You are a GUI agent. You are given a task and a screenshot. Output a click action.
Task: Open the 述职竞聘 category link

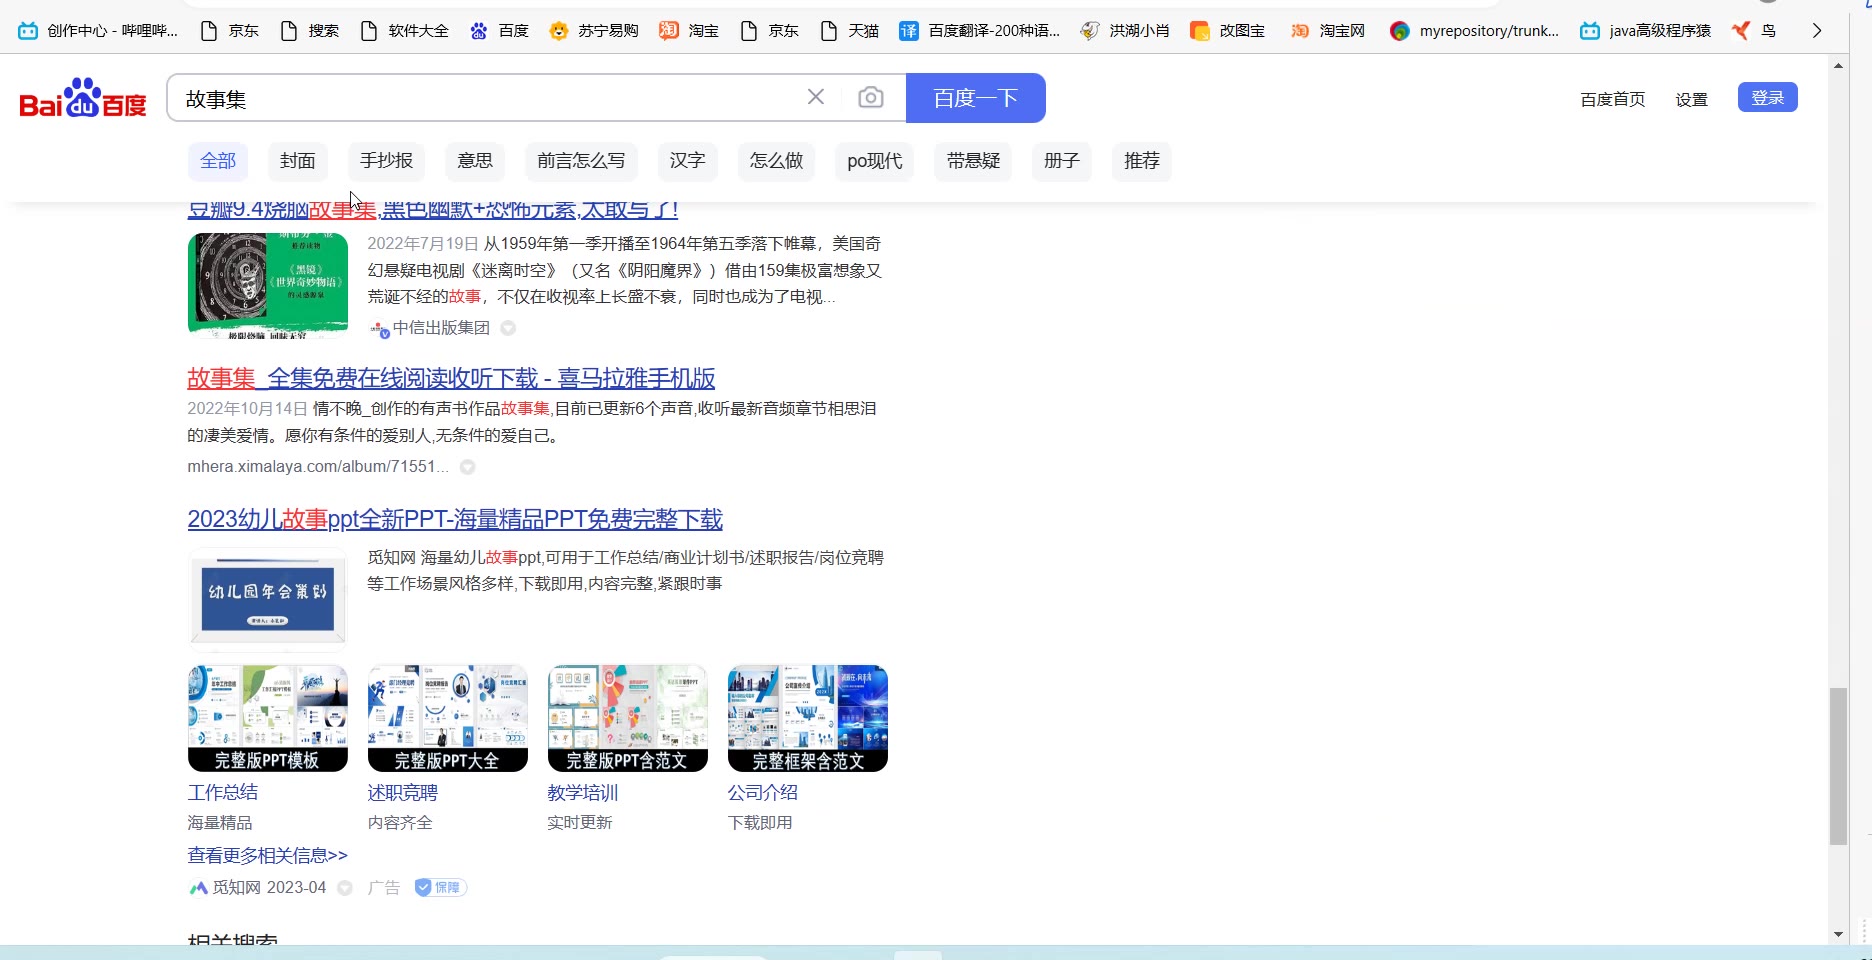[402, 792]
